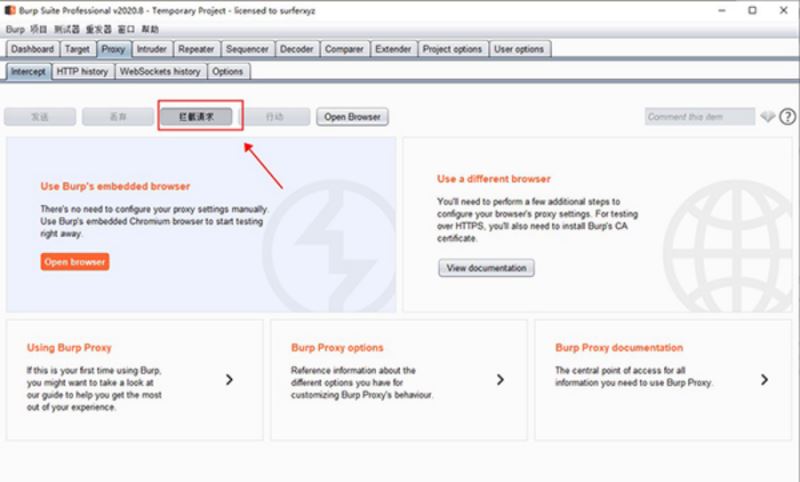Open the WebSockets history sub-tab
This screenshot has height=482, width=800.
(x=160, y=71)
